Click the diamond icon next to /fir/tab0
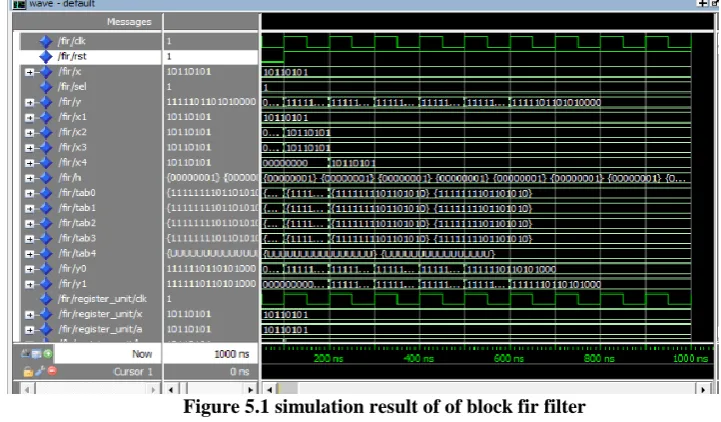 coord(46,193)
